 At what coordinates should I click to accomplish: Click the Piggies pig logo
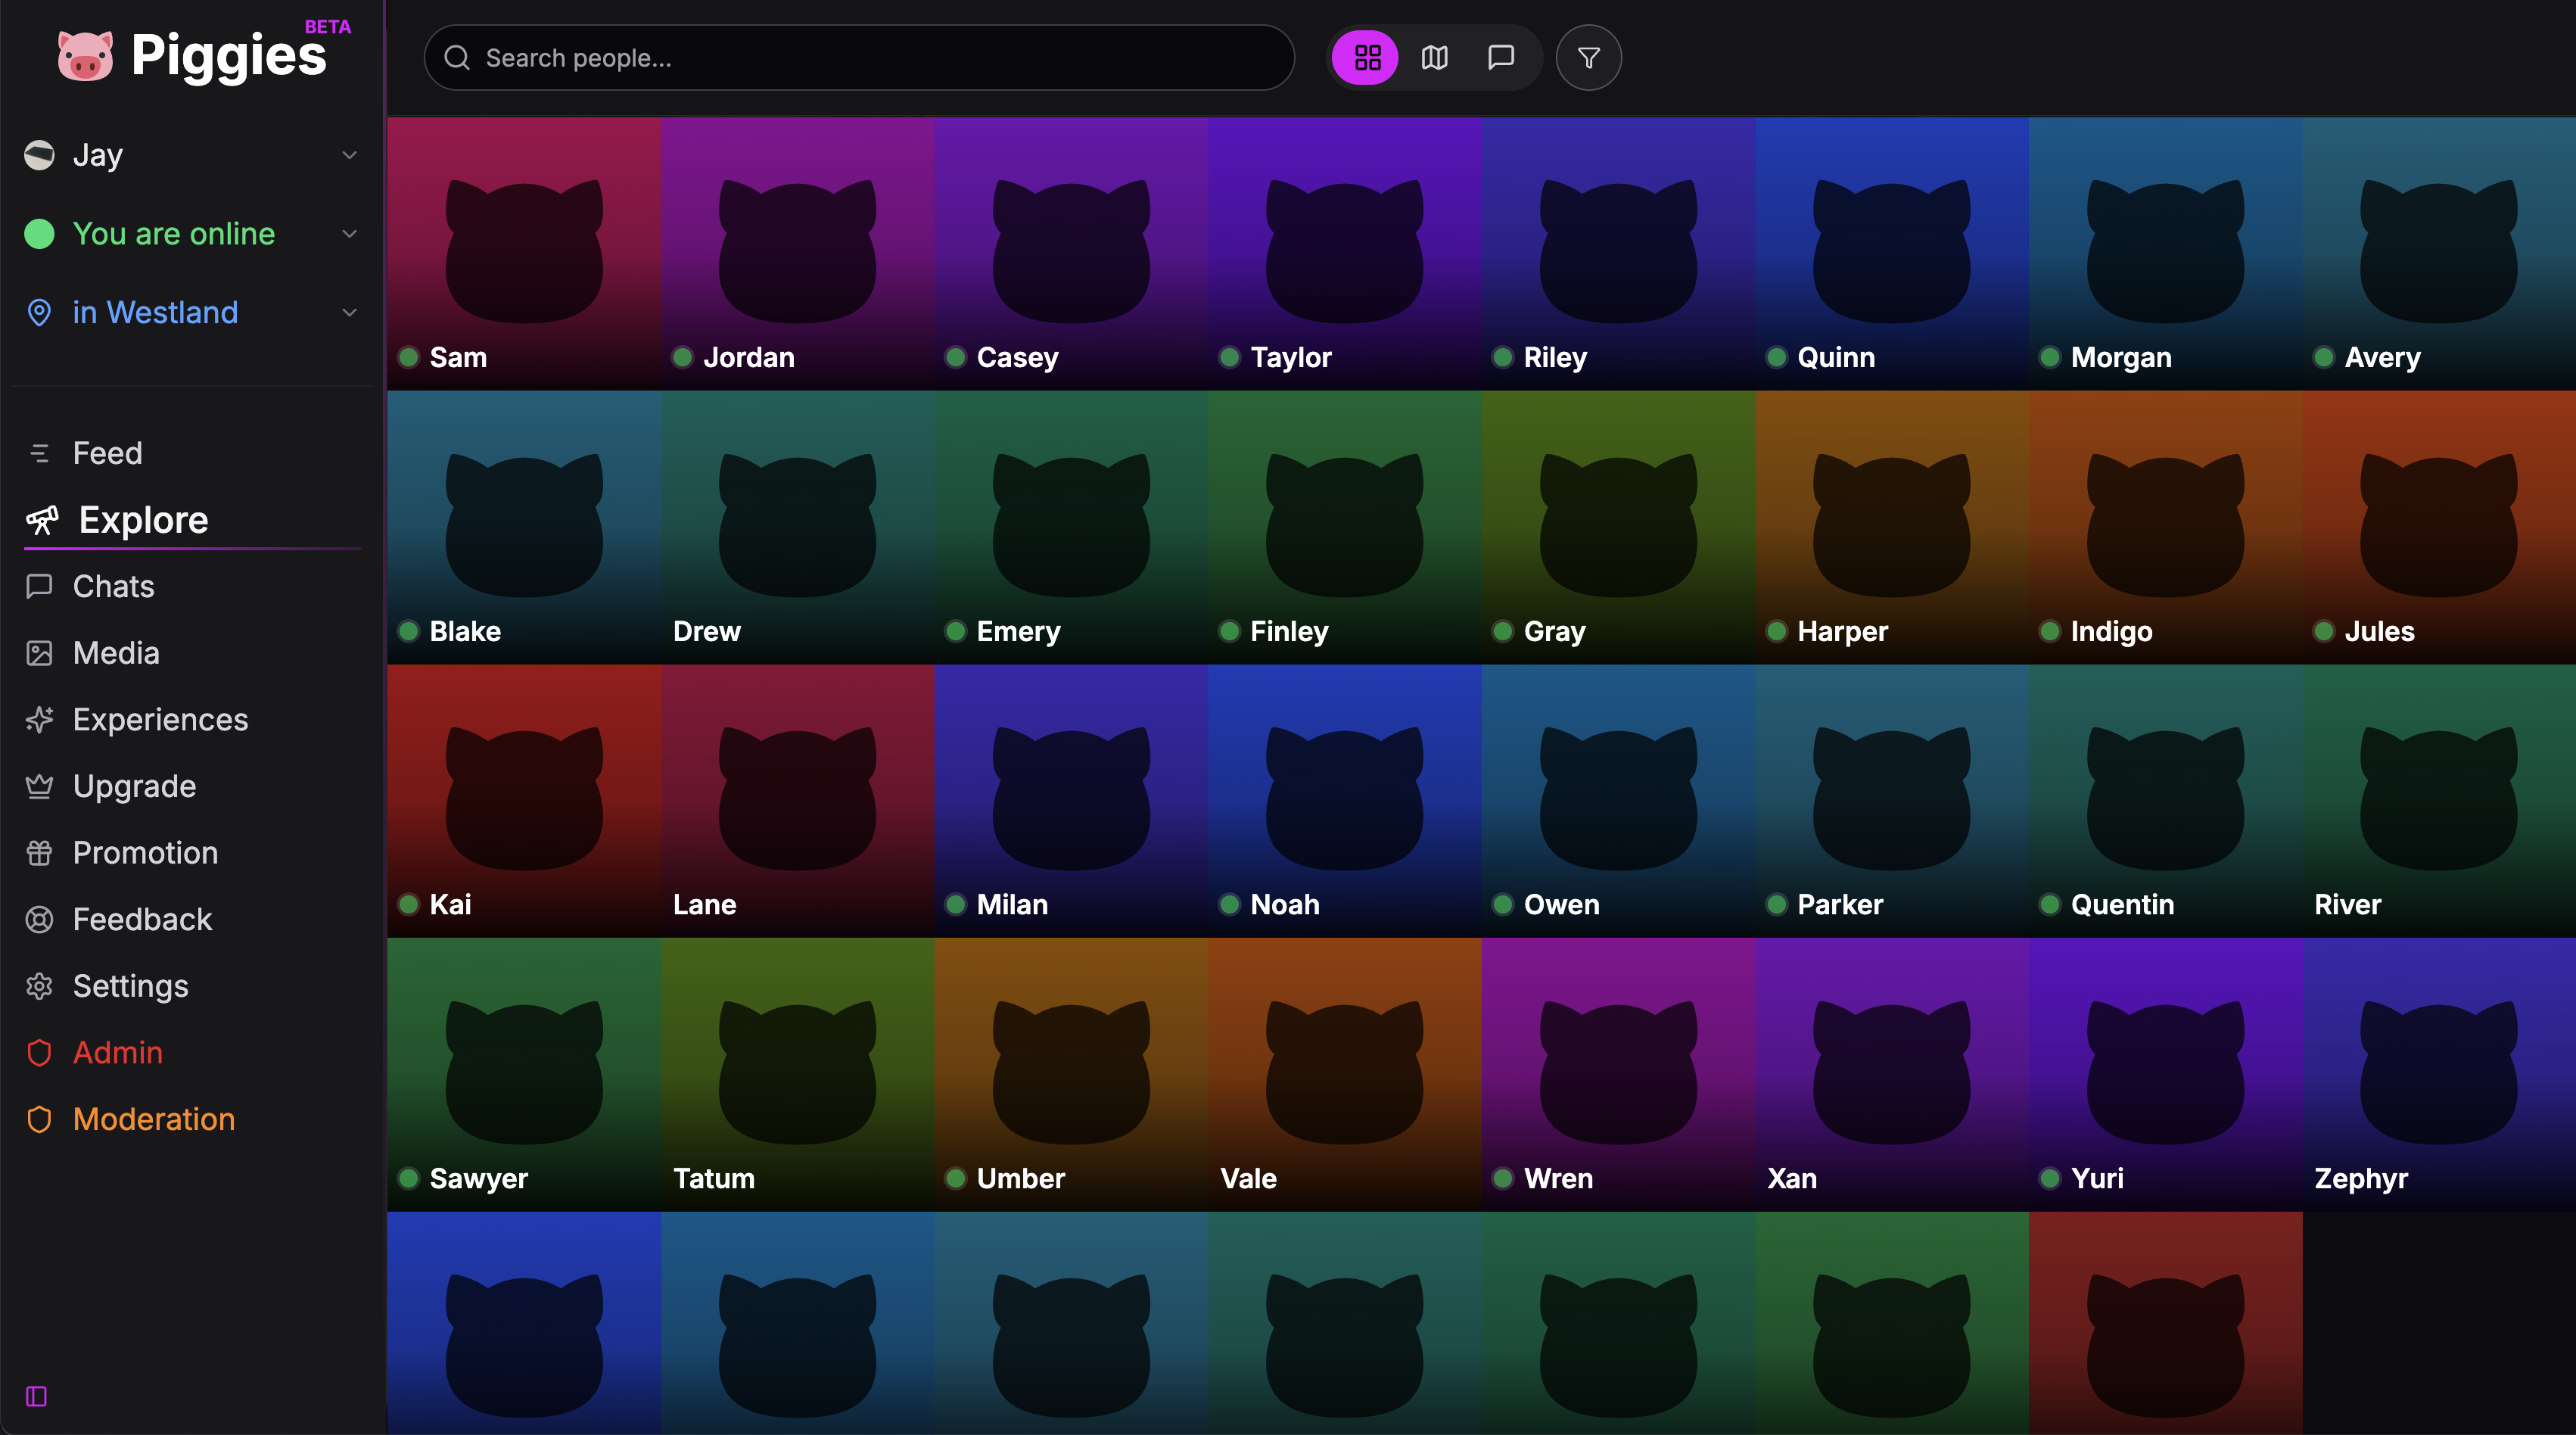85,55
